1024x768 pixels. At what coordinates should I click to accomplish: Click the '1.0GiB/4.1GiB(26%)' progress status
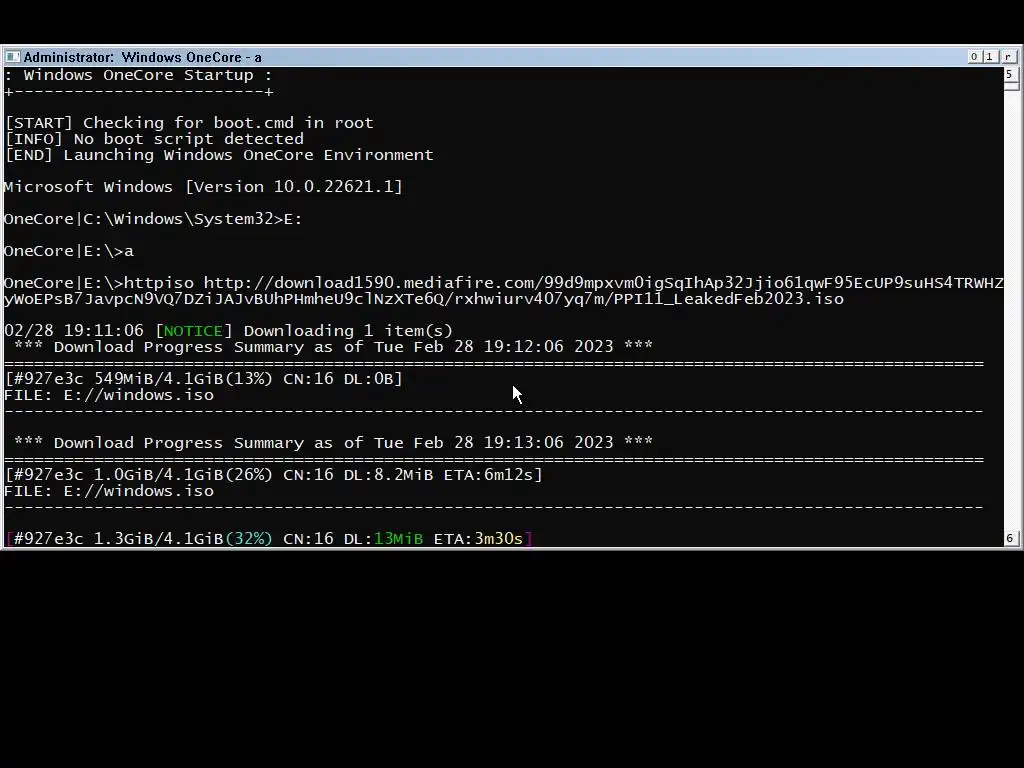point(183,475)
